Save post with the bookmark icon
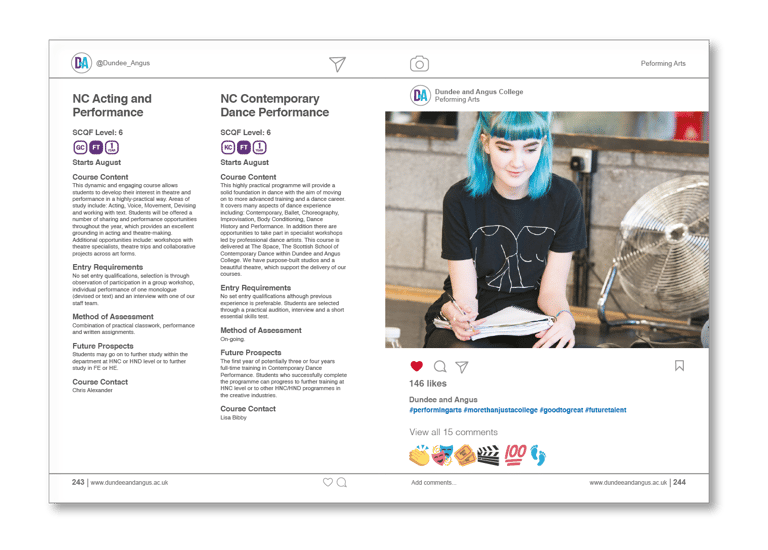Screen dimensions: 768x550 [x=679, y=365]
